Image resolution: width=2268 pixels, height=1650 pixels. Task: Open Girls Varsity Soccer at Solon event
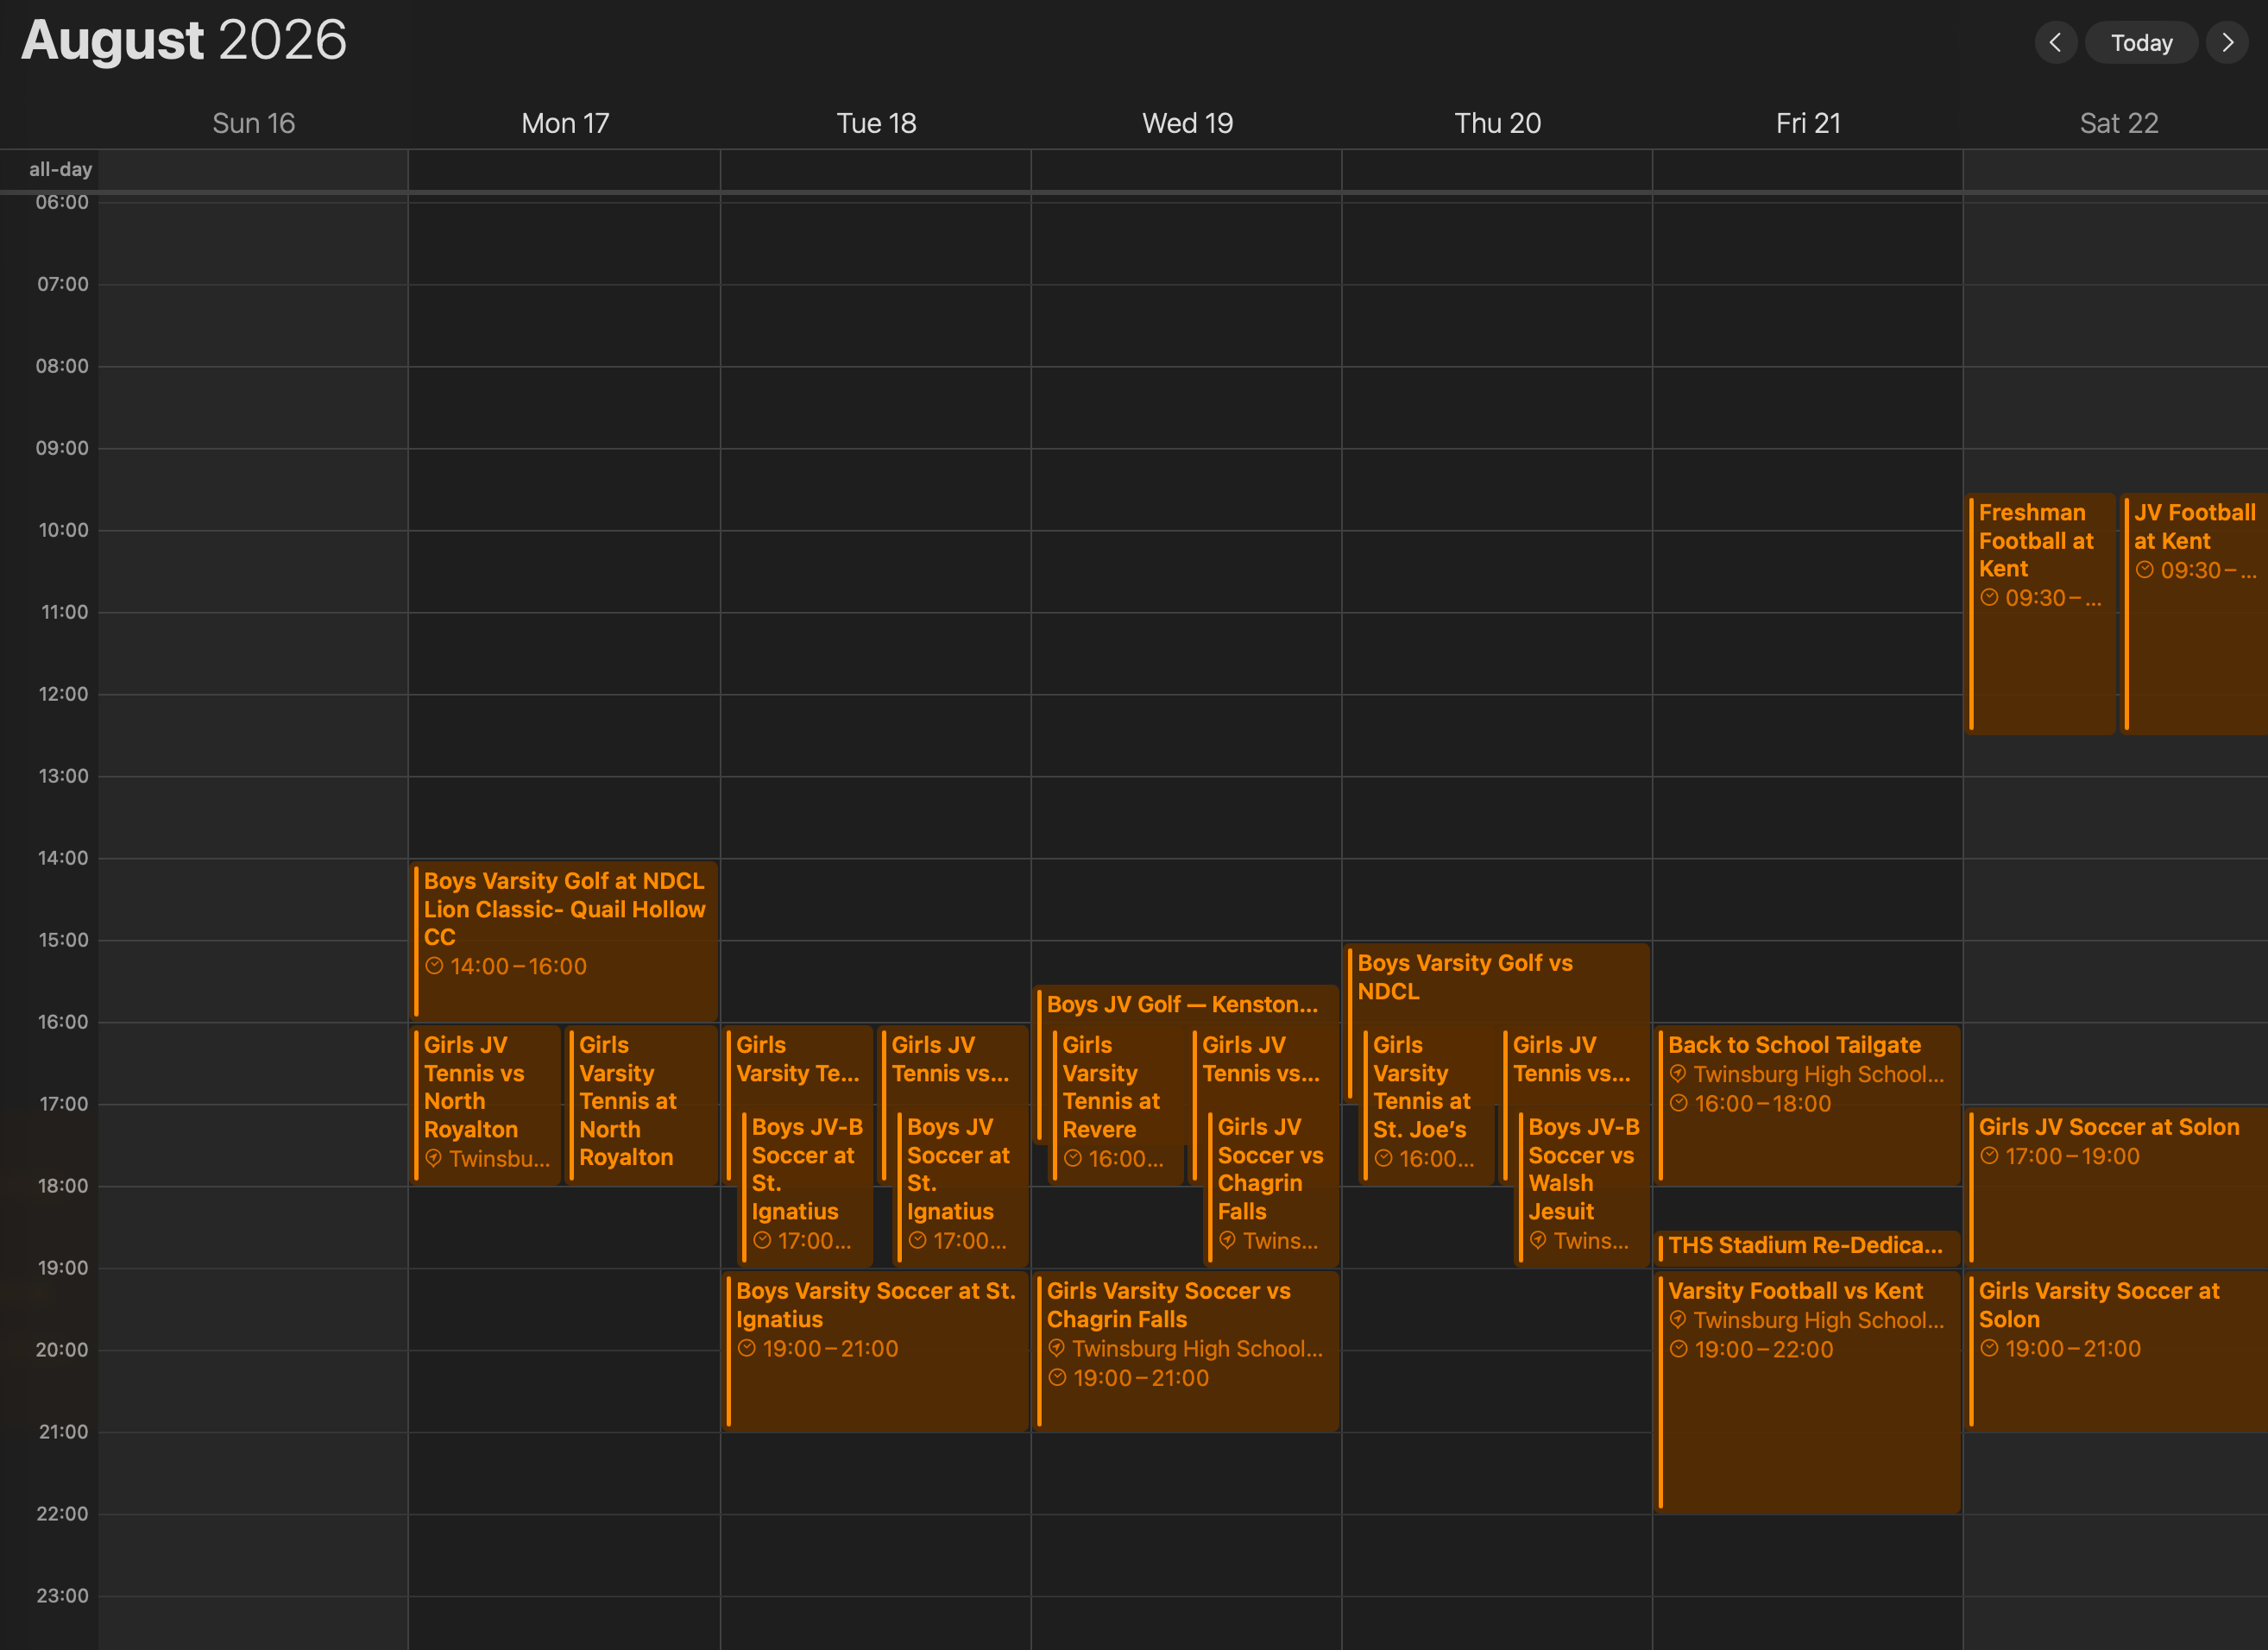pyautogui.click(x=2118, y=1351)
